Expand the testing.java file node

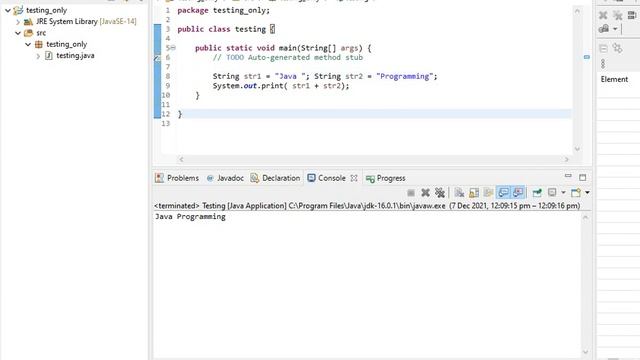tap(38, 56)
